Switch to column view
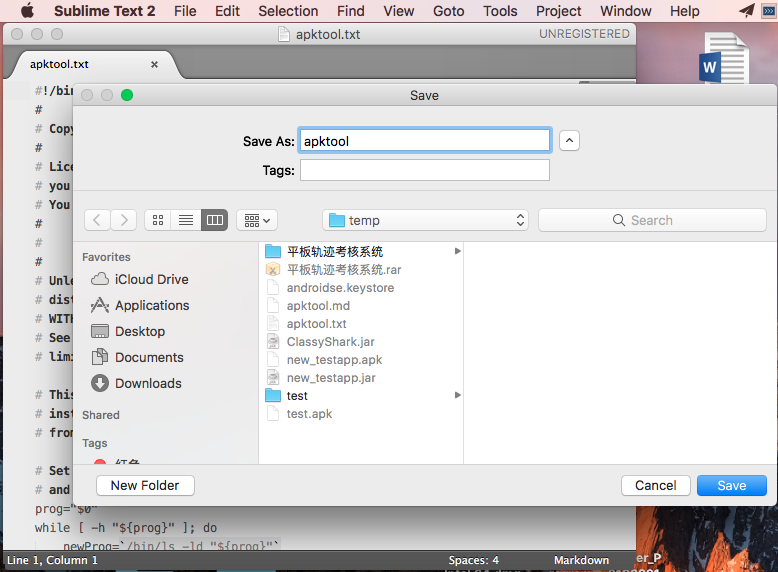Image resolution: width=778 pixels, height=572 pixels. [x=214, y=220]
